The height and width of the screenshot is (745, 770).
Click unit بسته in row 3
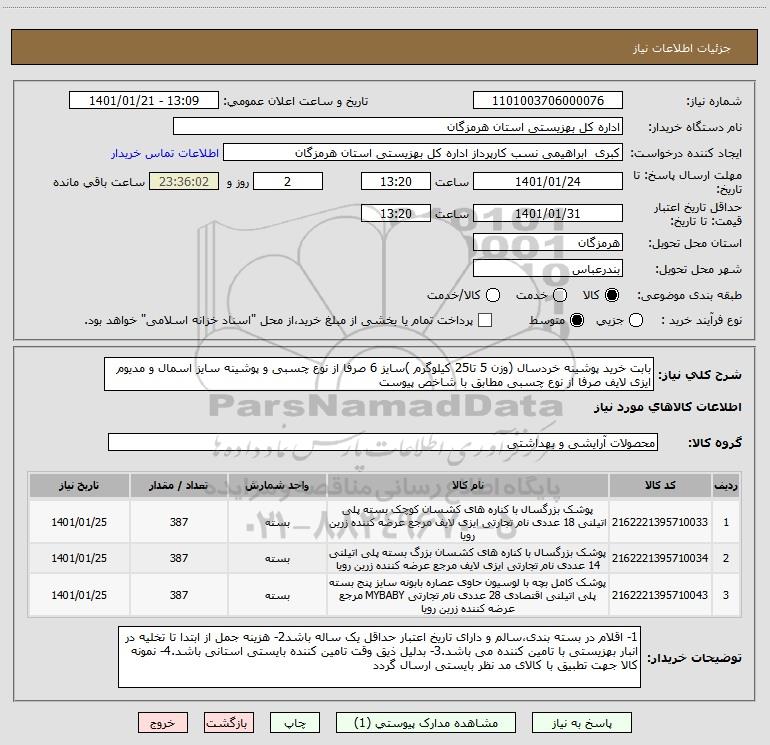(277, 596)
